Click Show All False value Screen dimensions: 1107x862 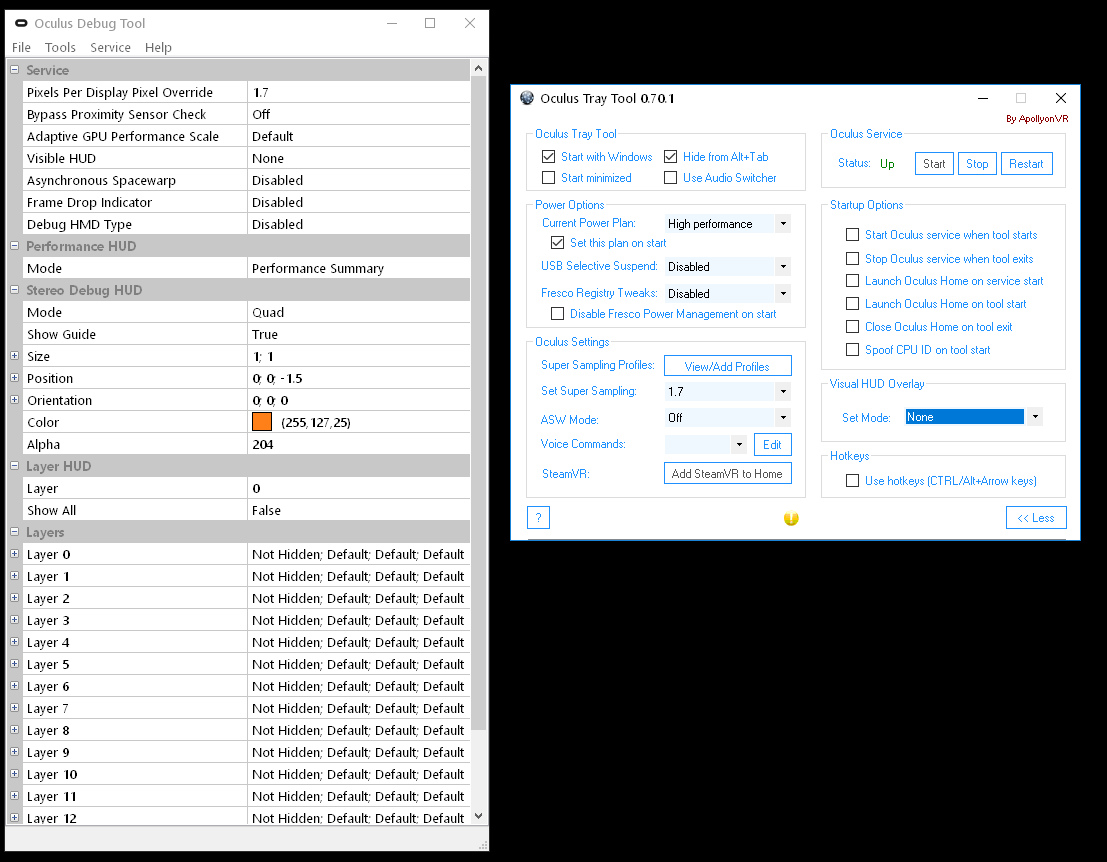(359, 510)
